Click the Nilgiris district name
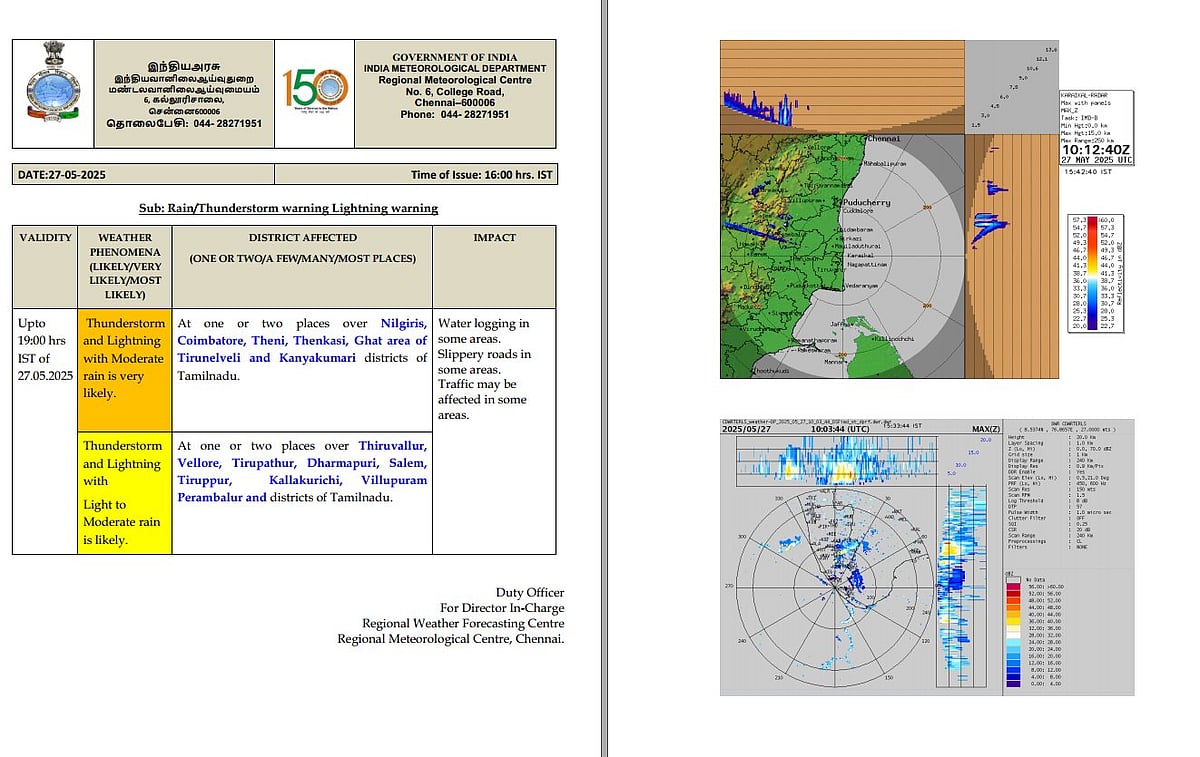Screen dimensions: 1200x757 403,323
